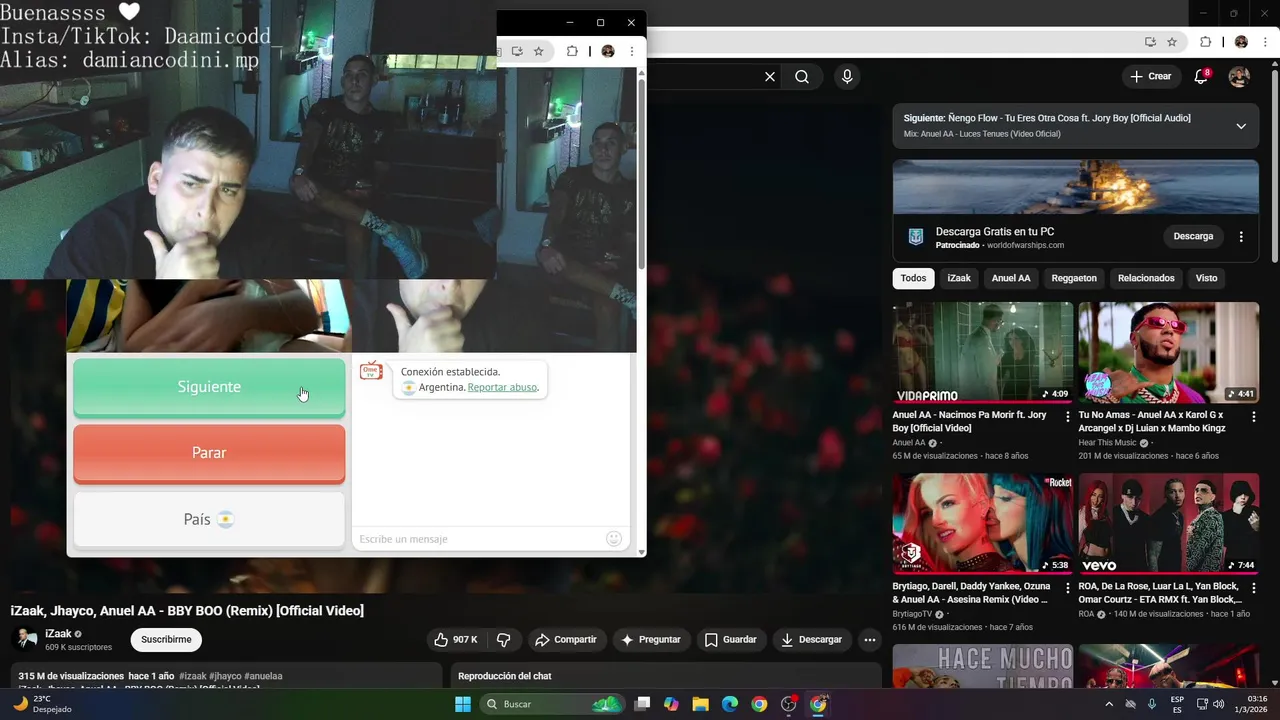Start YouTube voice search with the microphone
The image size is (1280, 720).
[847, 76]
